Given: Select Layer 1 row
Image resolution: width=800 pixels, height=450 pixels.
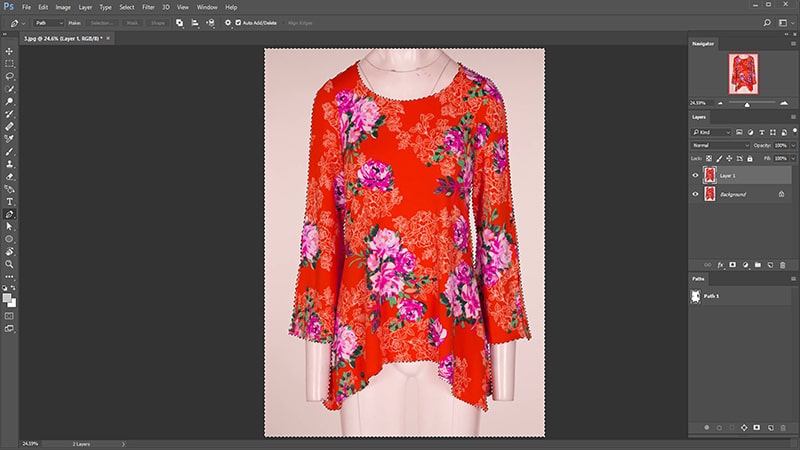Looking at the screenshot, I should click(x=741, y=176).
